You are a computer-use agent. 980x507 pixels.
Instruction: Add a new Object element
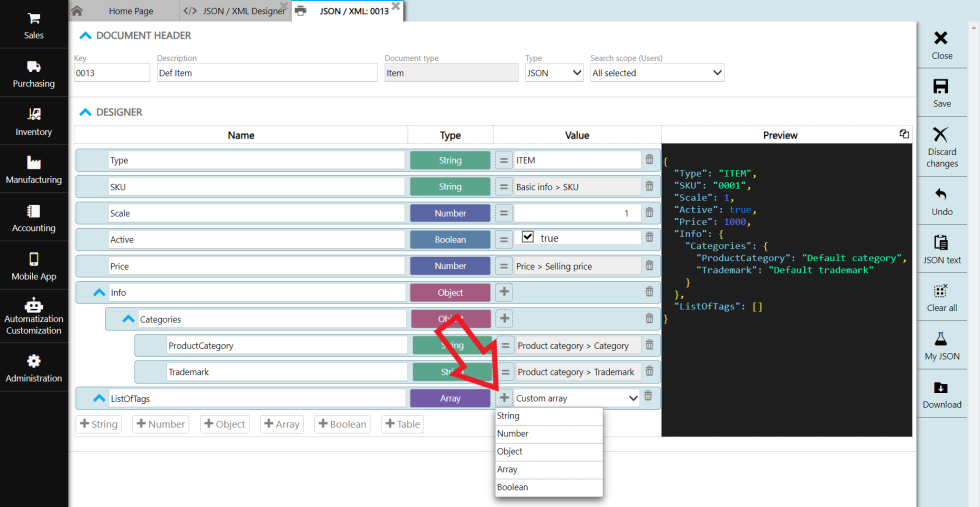pyautogui.click(x=224, y=424)
